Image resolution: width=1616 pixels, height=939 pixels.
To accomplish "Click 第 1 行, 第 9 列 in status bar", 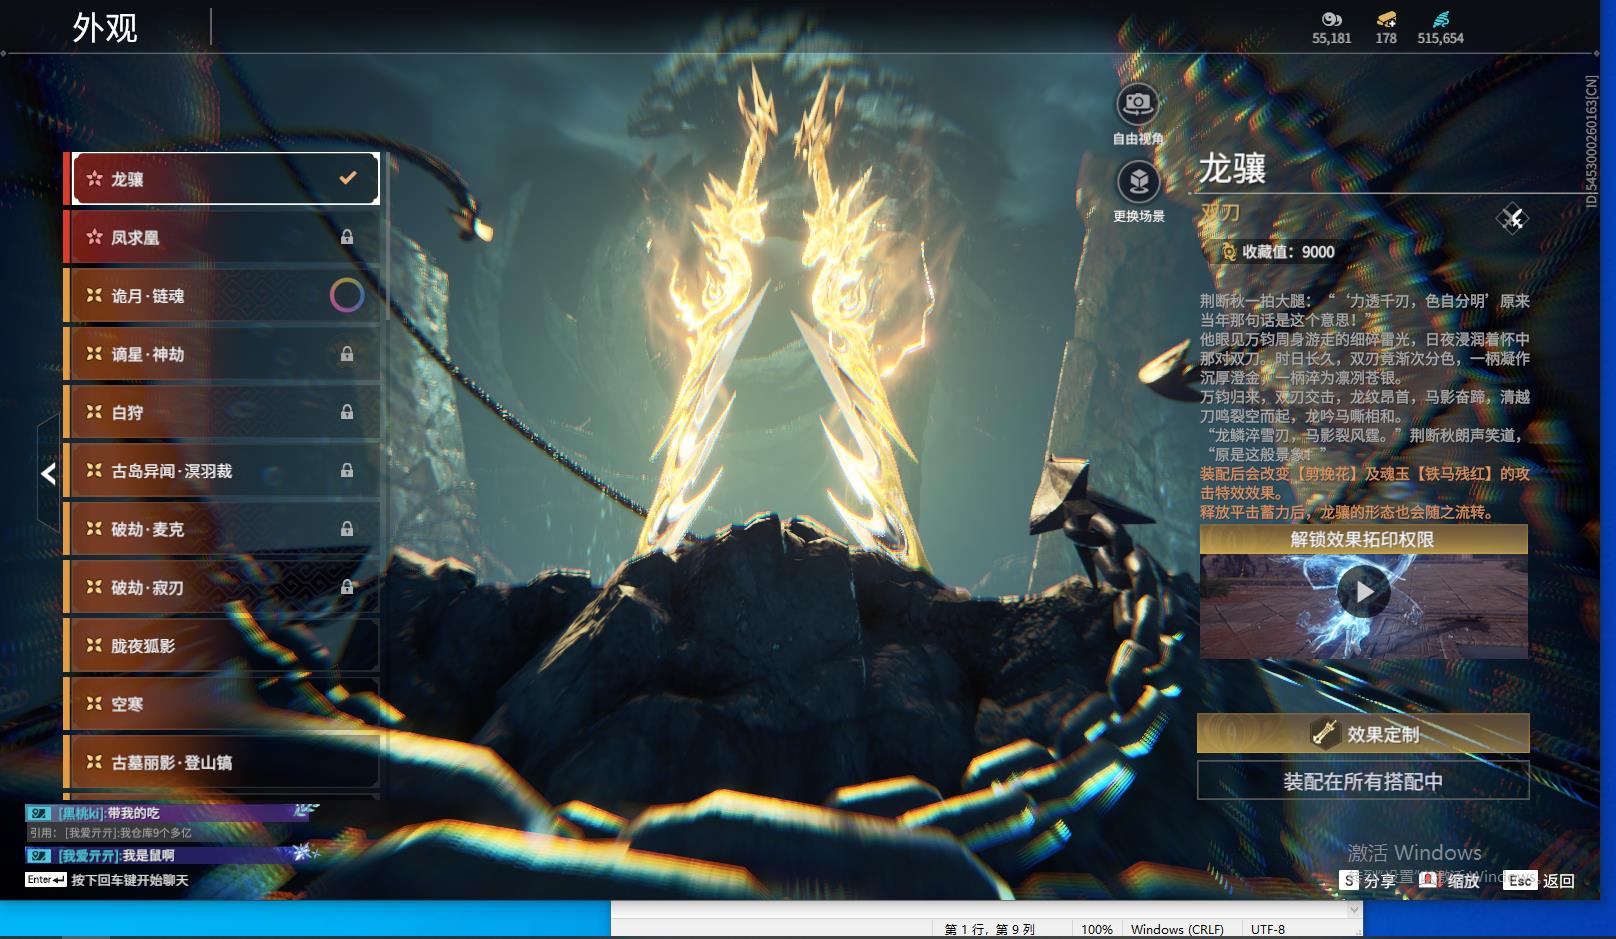I will (990, 929).
